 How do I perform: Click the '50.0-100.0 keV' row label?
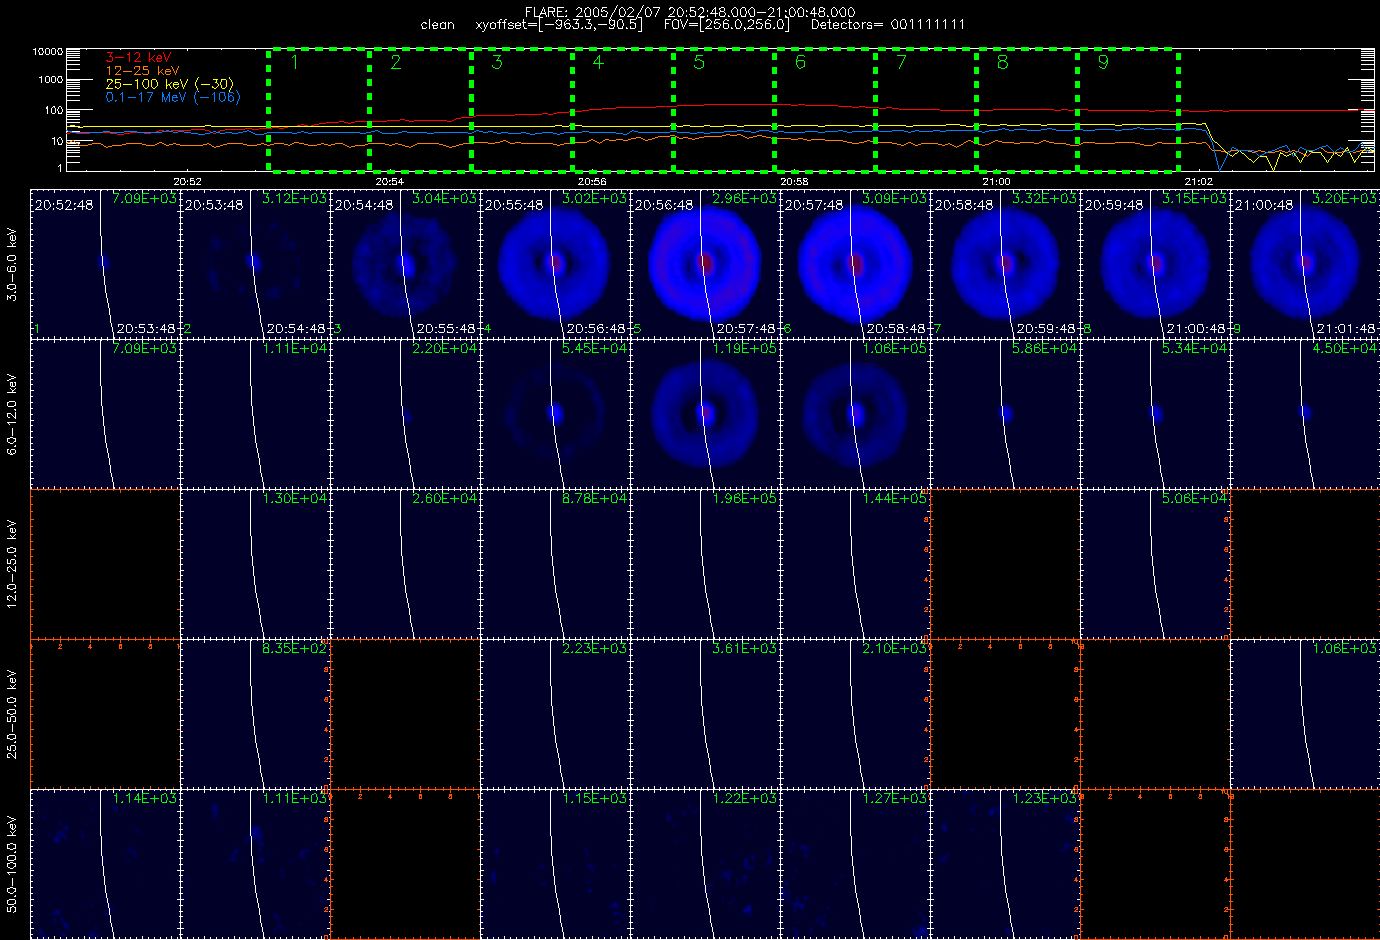[x=12, y=864]
